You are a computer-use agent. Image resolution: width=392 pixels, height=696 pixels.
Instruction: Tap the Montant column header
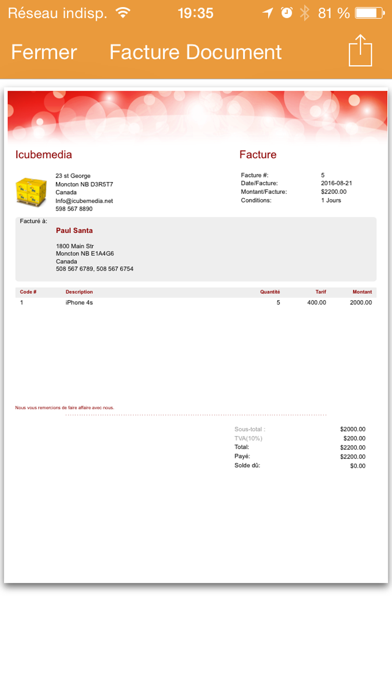[x=362, y=292]
